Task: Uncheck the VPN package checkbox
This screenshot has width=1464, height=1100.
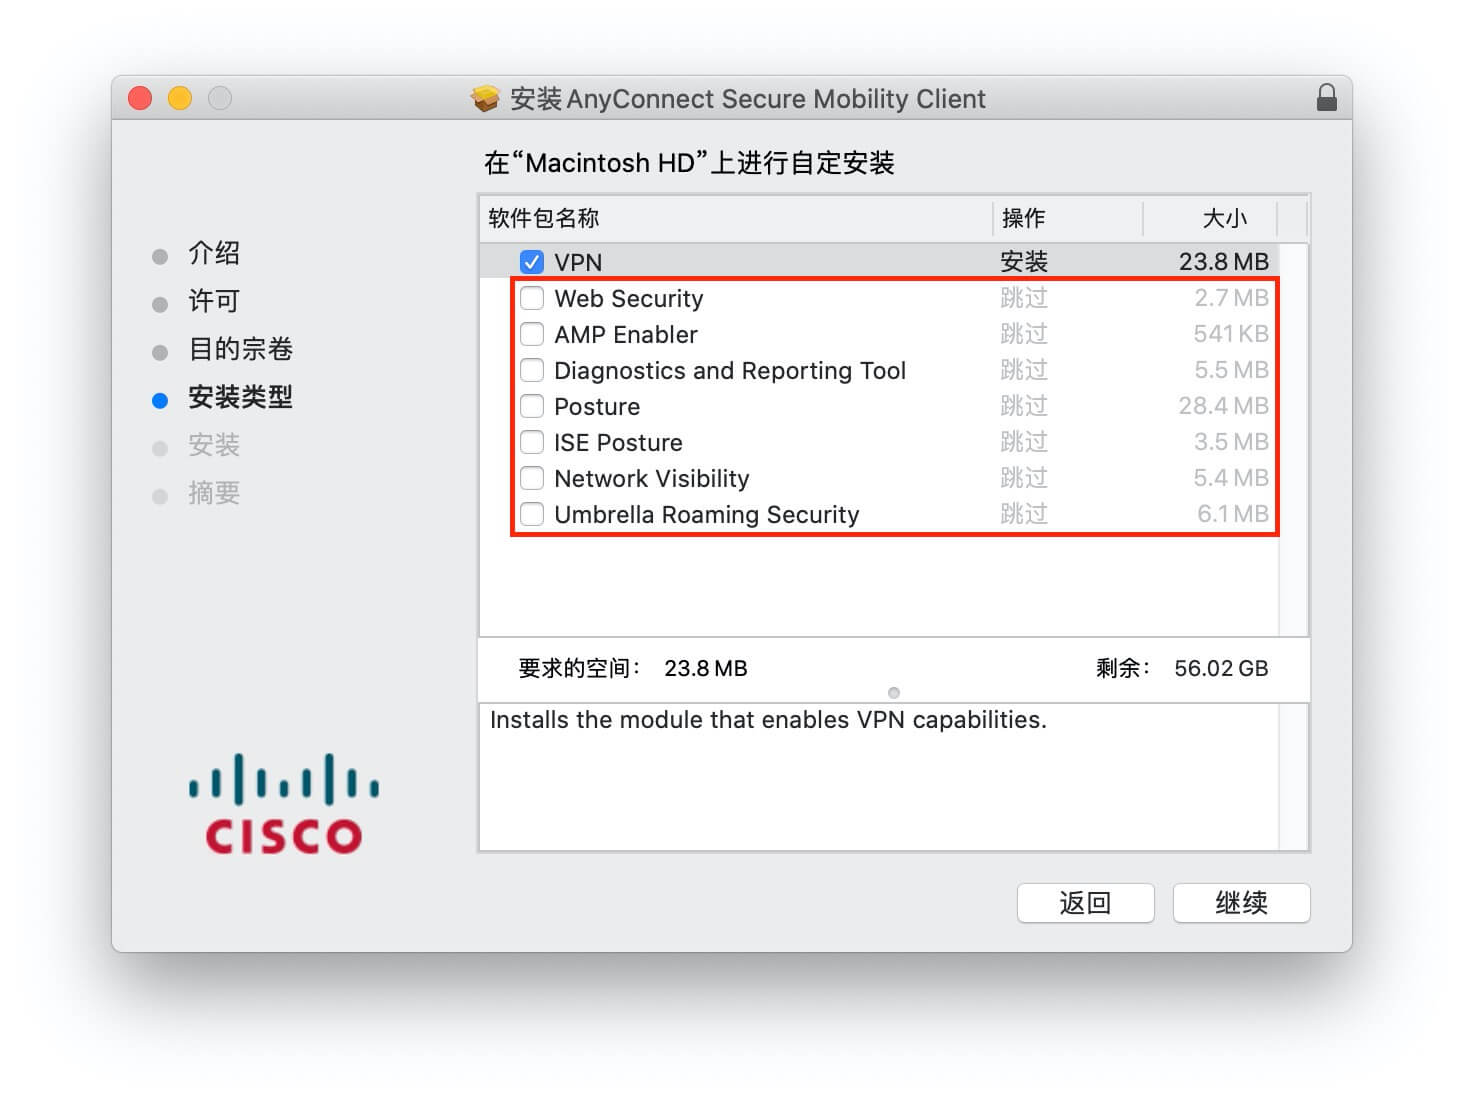Action: point(532,262)
